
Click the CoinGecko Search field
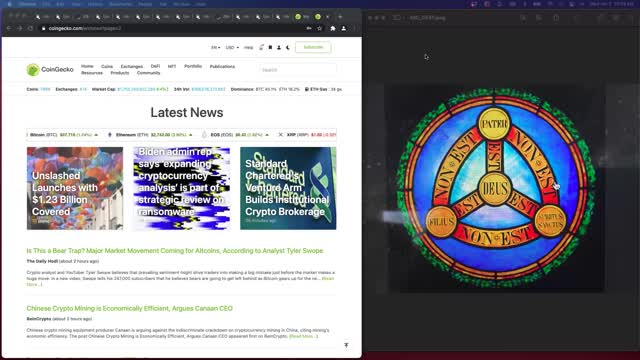coord(298,70)
